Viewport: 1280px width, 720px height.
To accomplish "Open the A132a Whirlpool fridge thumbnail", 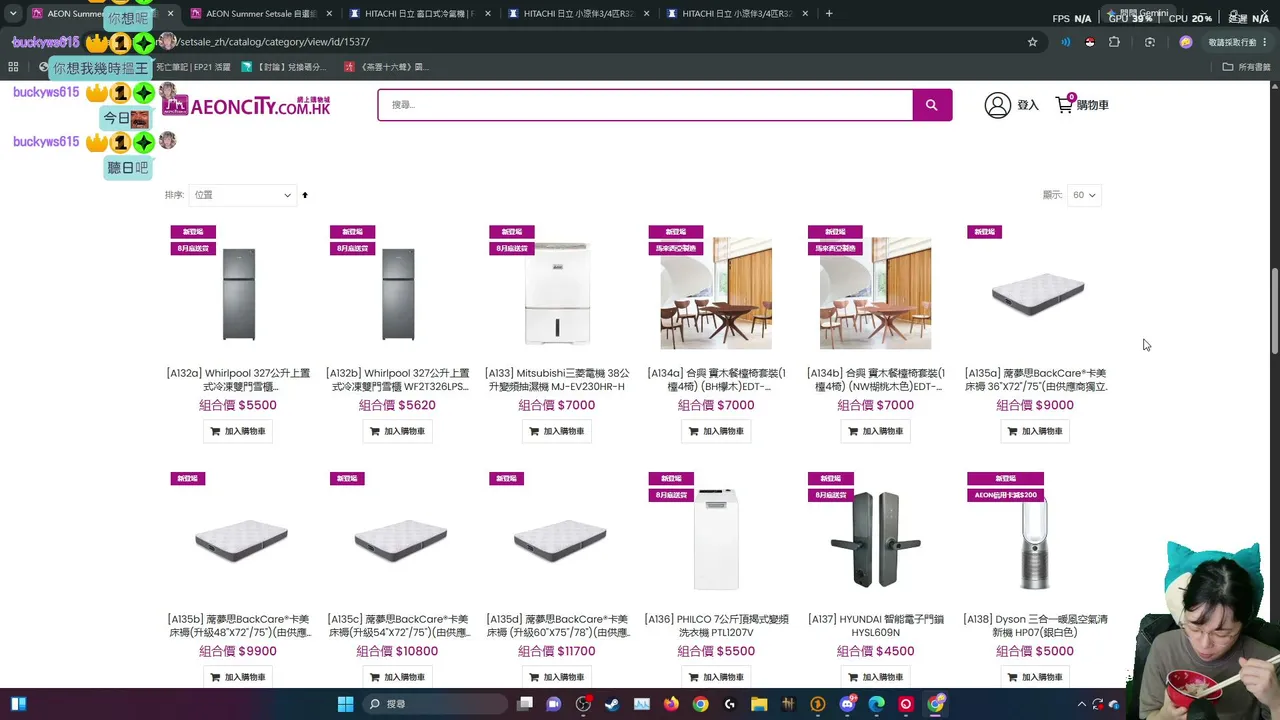I will (x=238, y=294).
